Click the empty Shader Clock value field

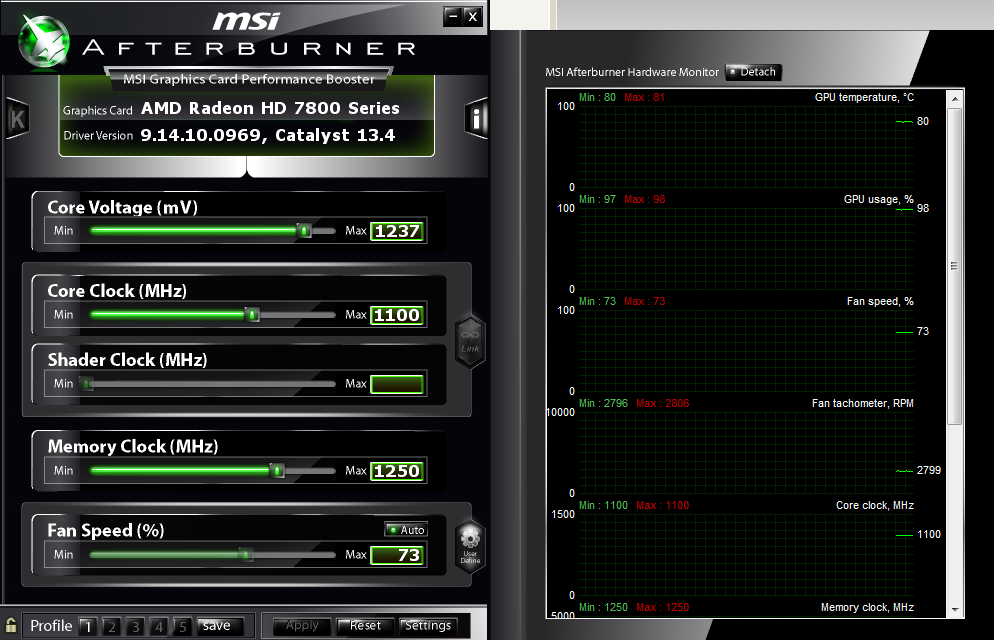point(397,384)
